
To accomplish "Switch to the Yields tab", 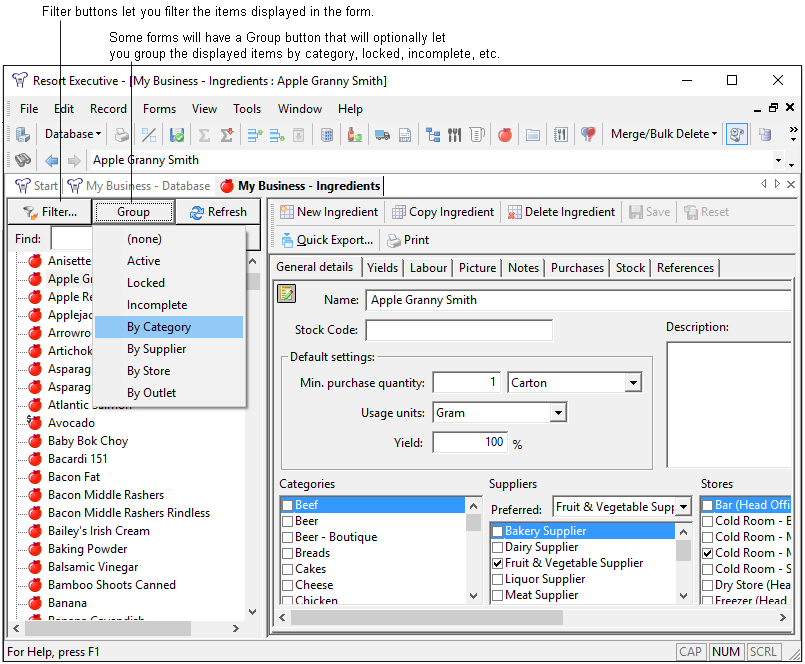I will click(x=382, y=268).
